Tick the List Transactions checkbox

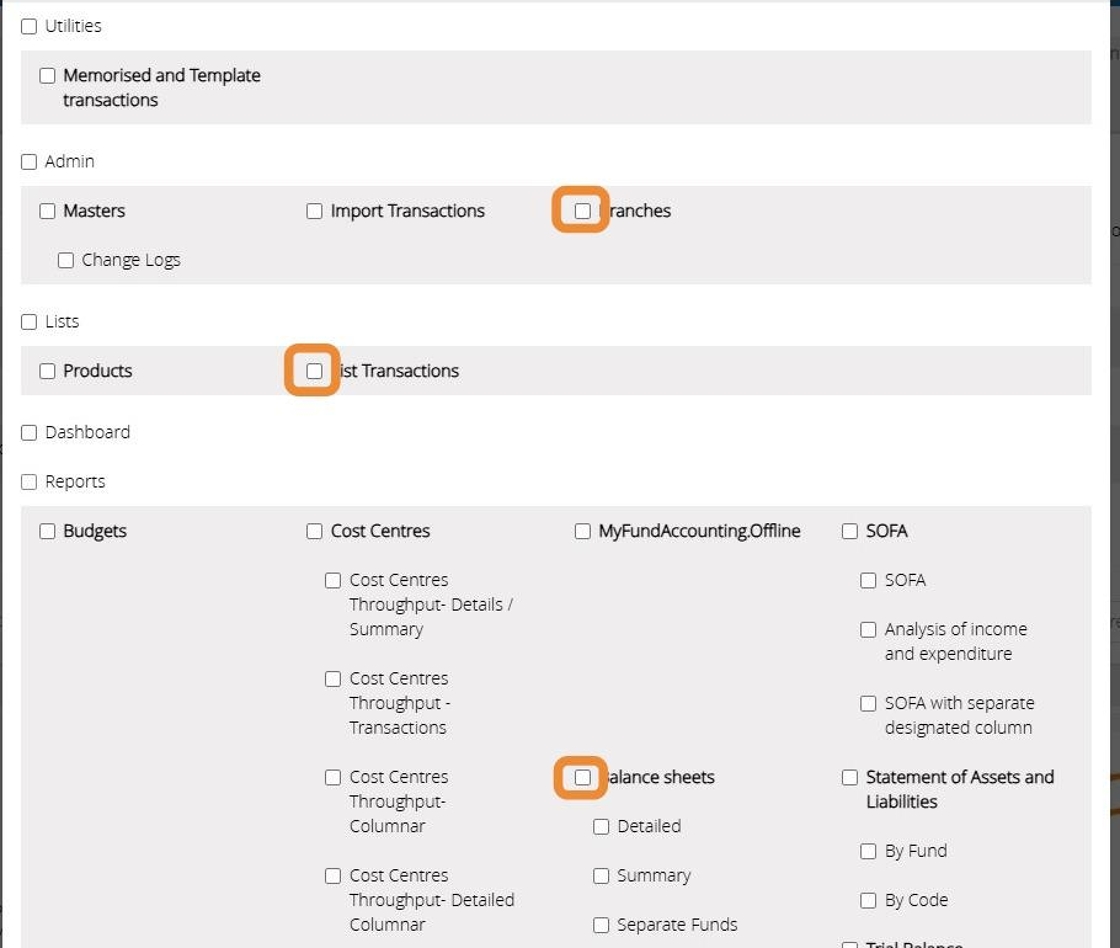click(x=315, y=371)
